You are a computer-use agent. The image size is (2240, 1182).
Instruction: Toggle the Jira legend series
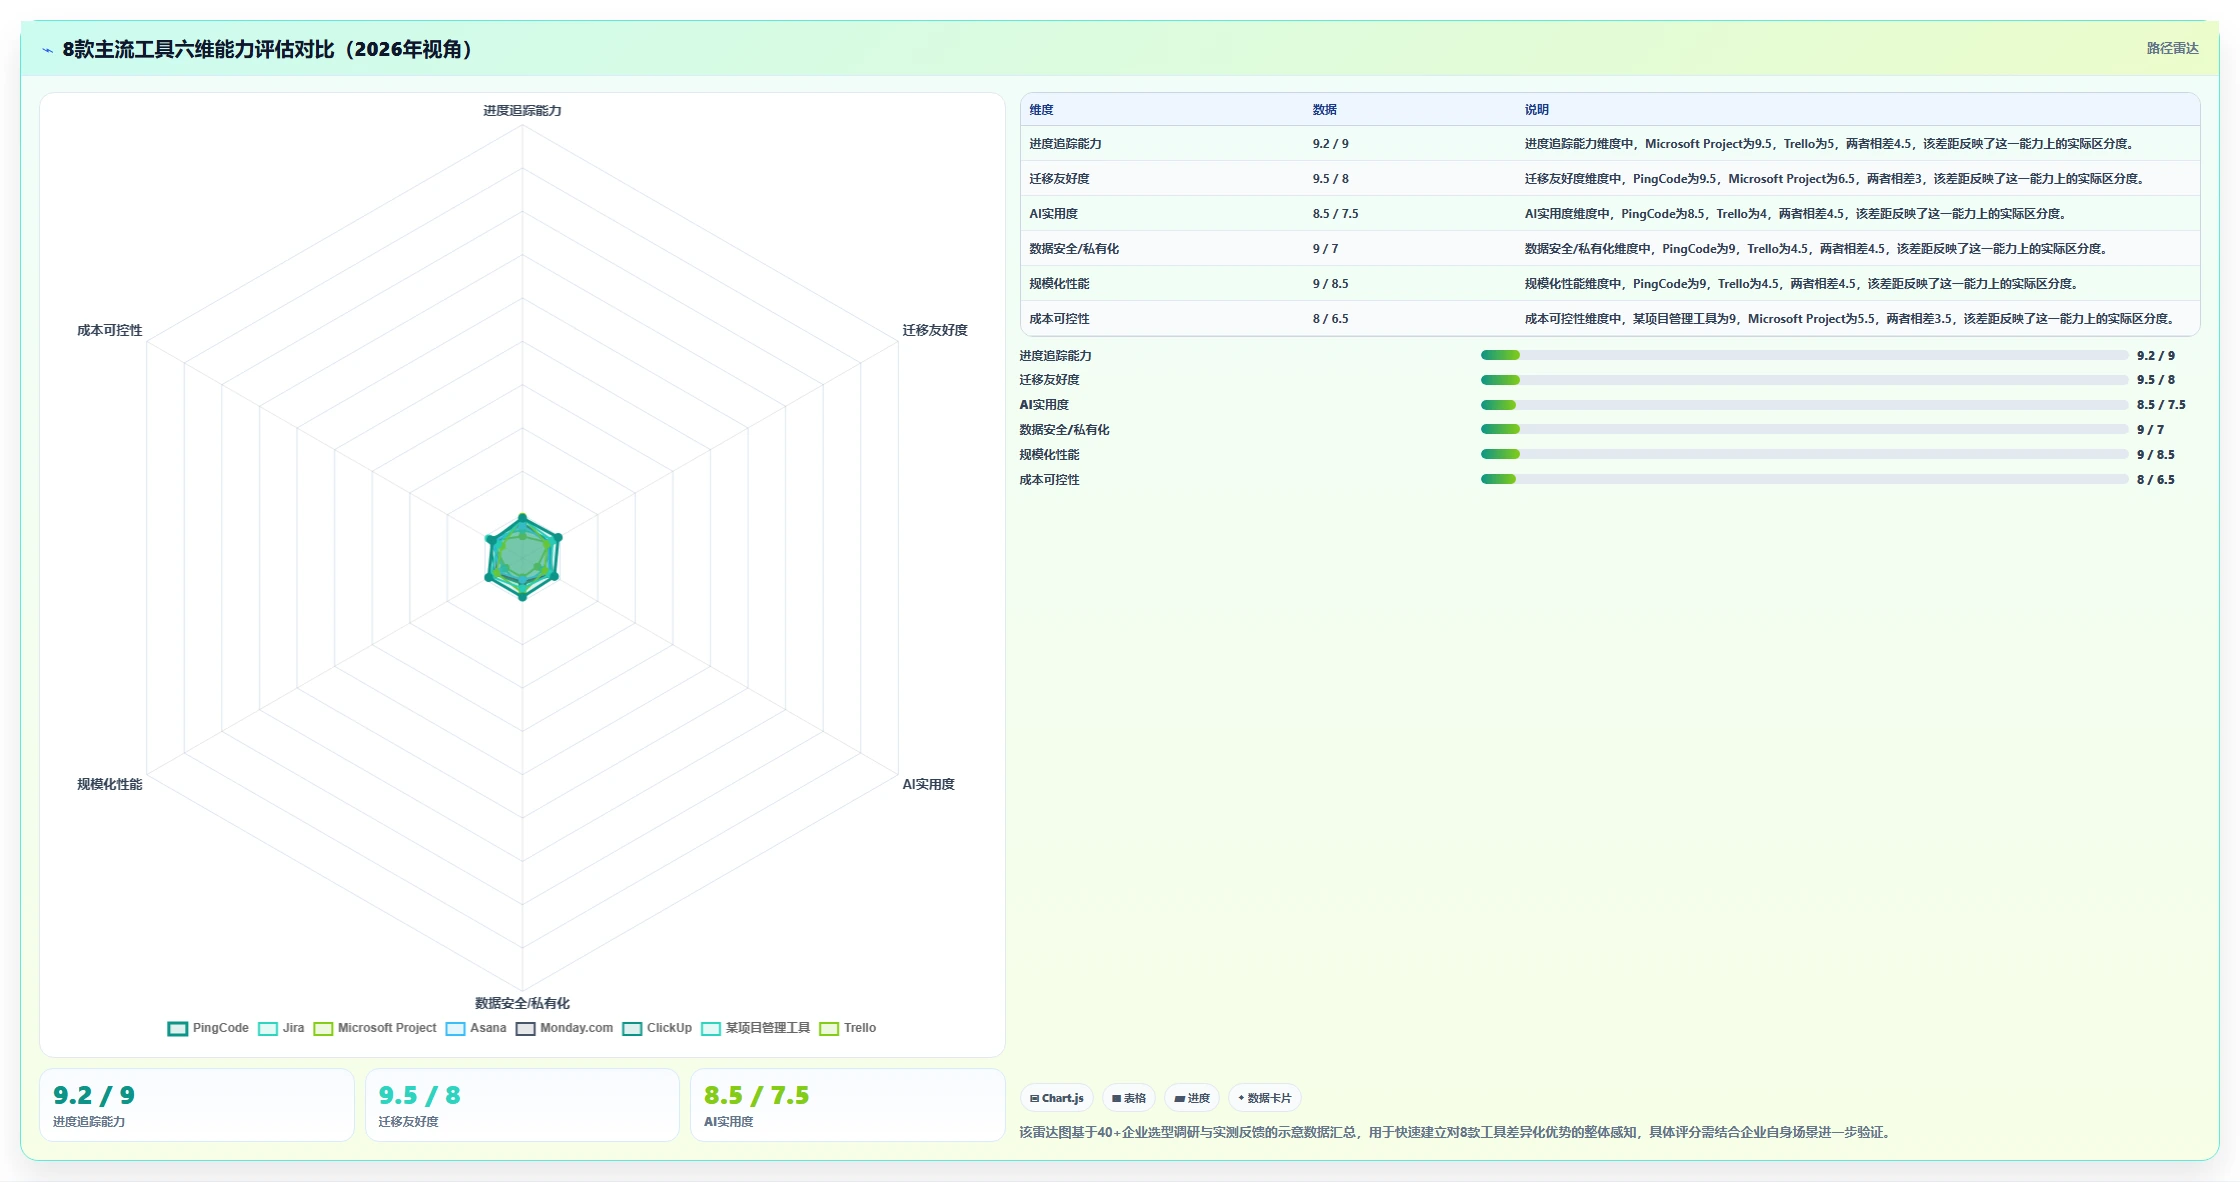[281, 1028]
